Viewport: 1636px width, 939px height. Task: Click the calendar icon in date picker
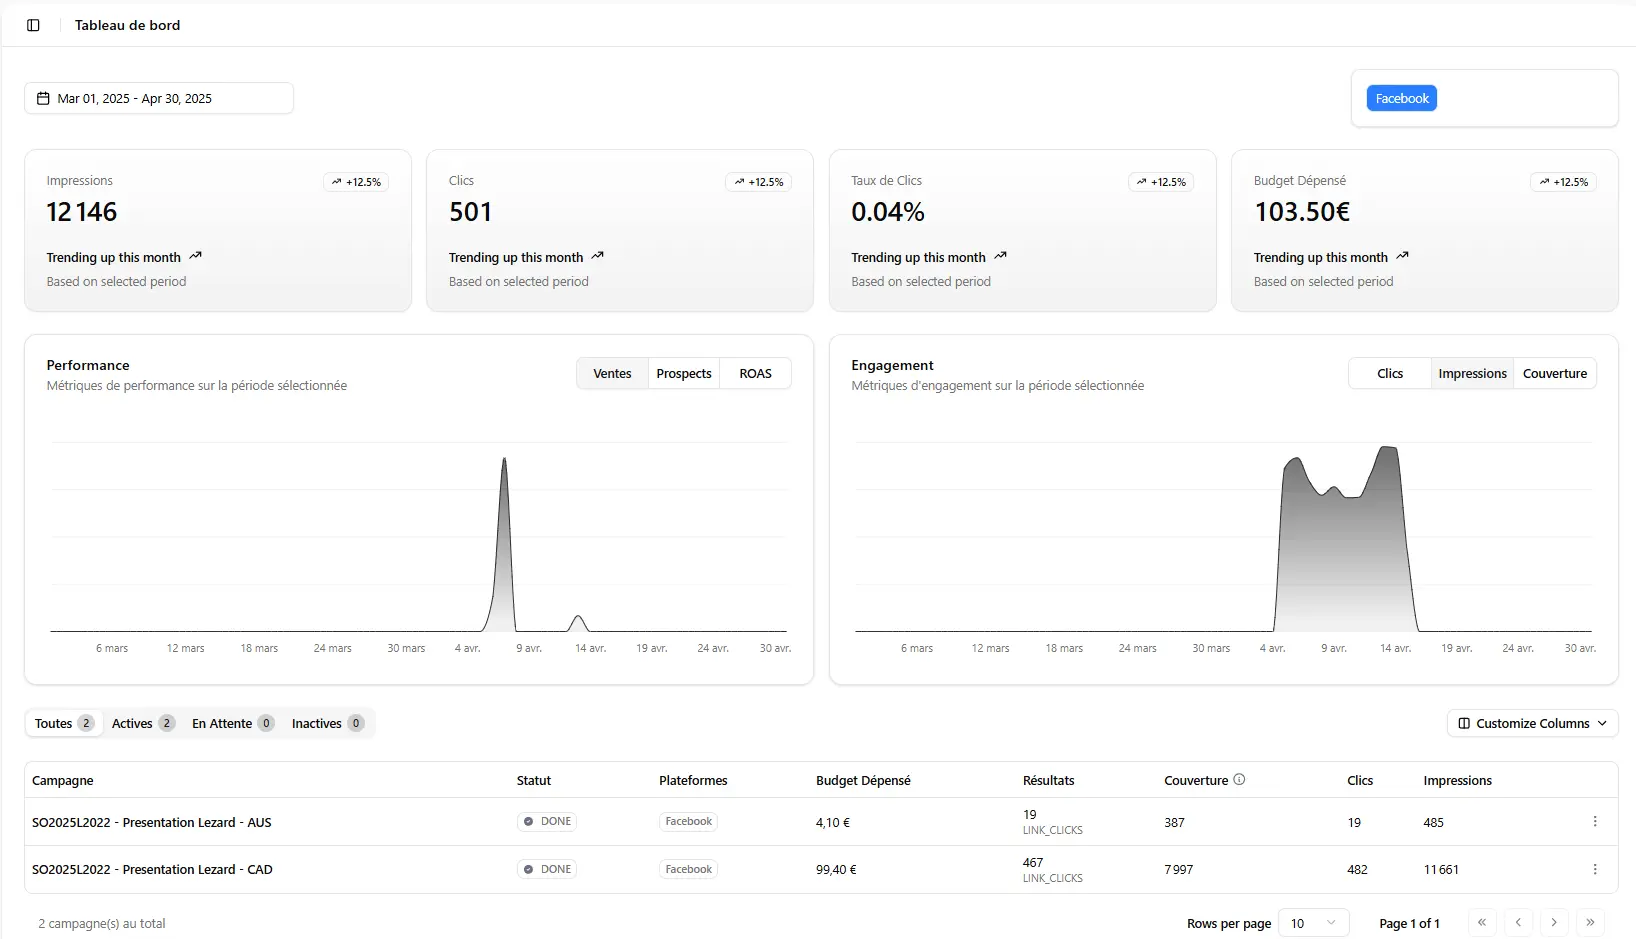click(x=43, y=98)
